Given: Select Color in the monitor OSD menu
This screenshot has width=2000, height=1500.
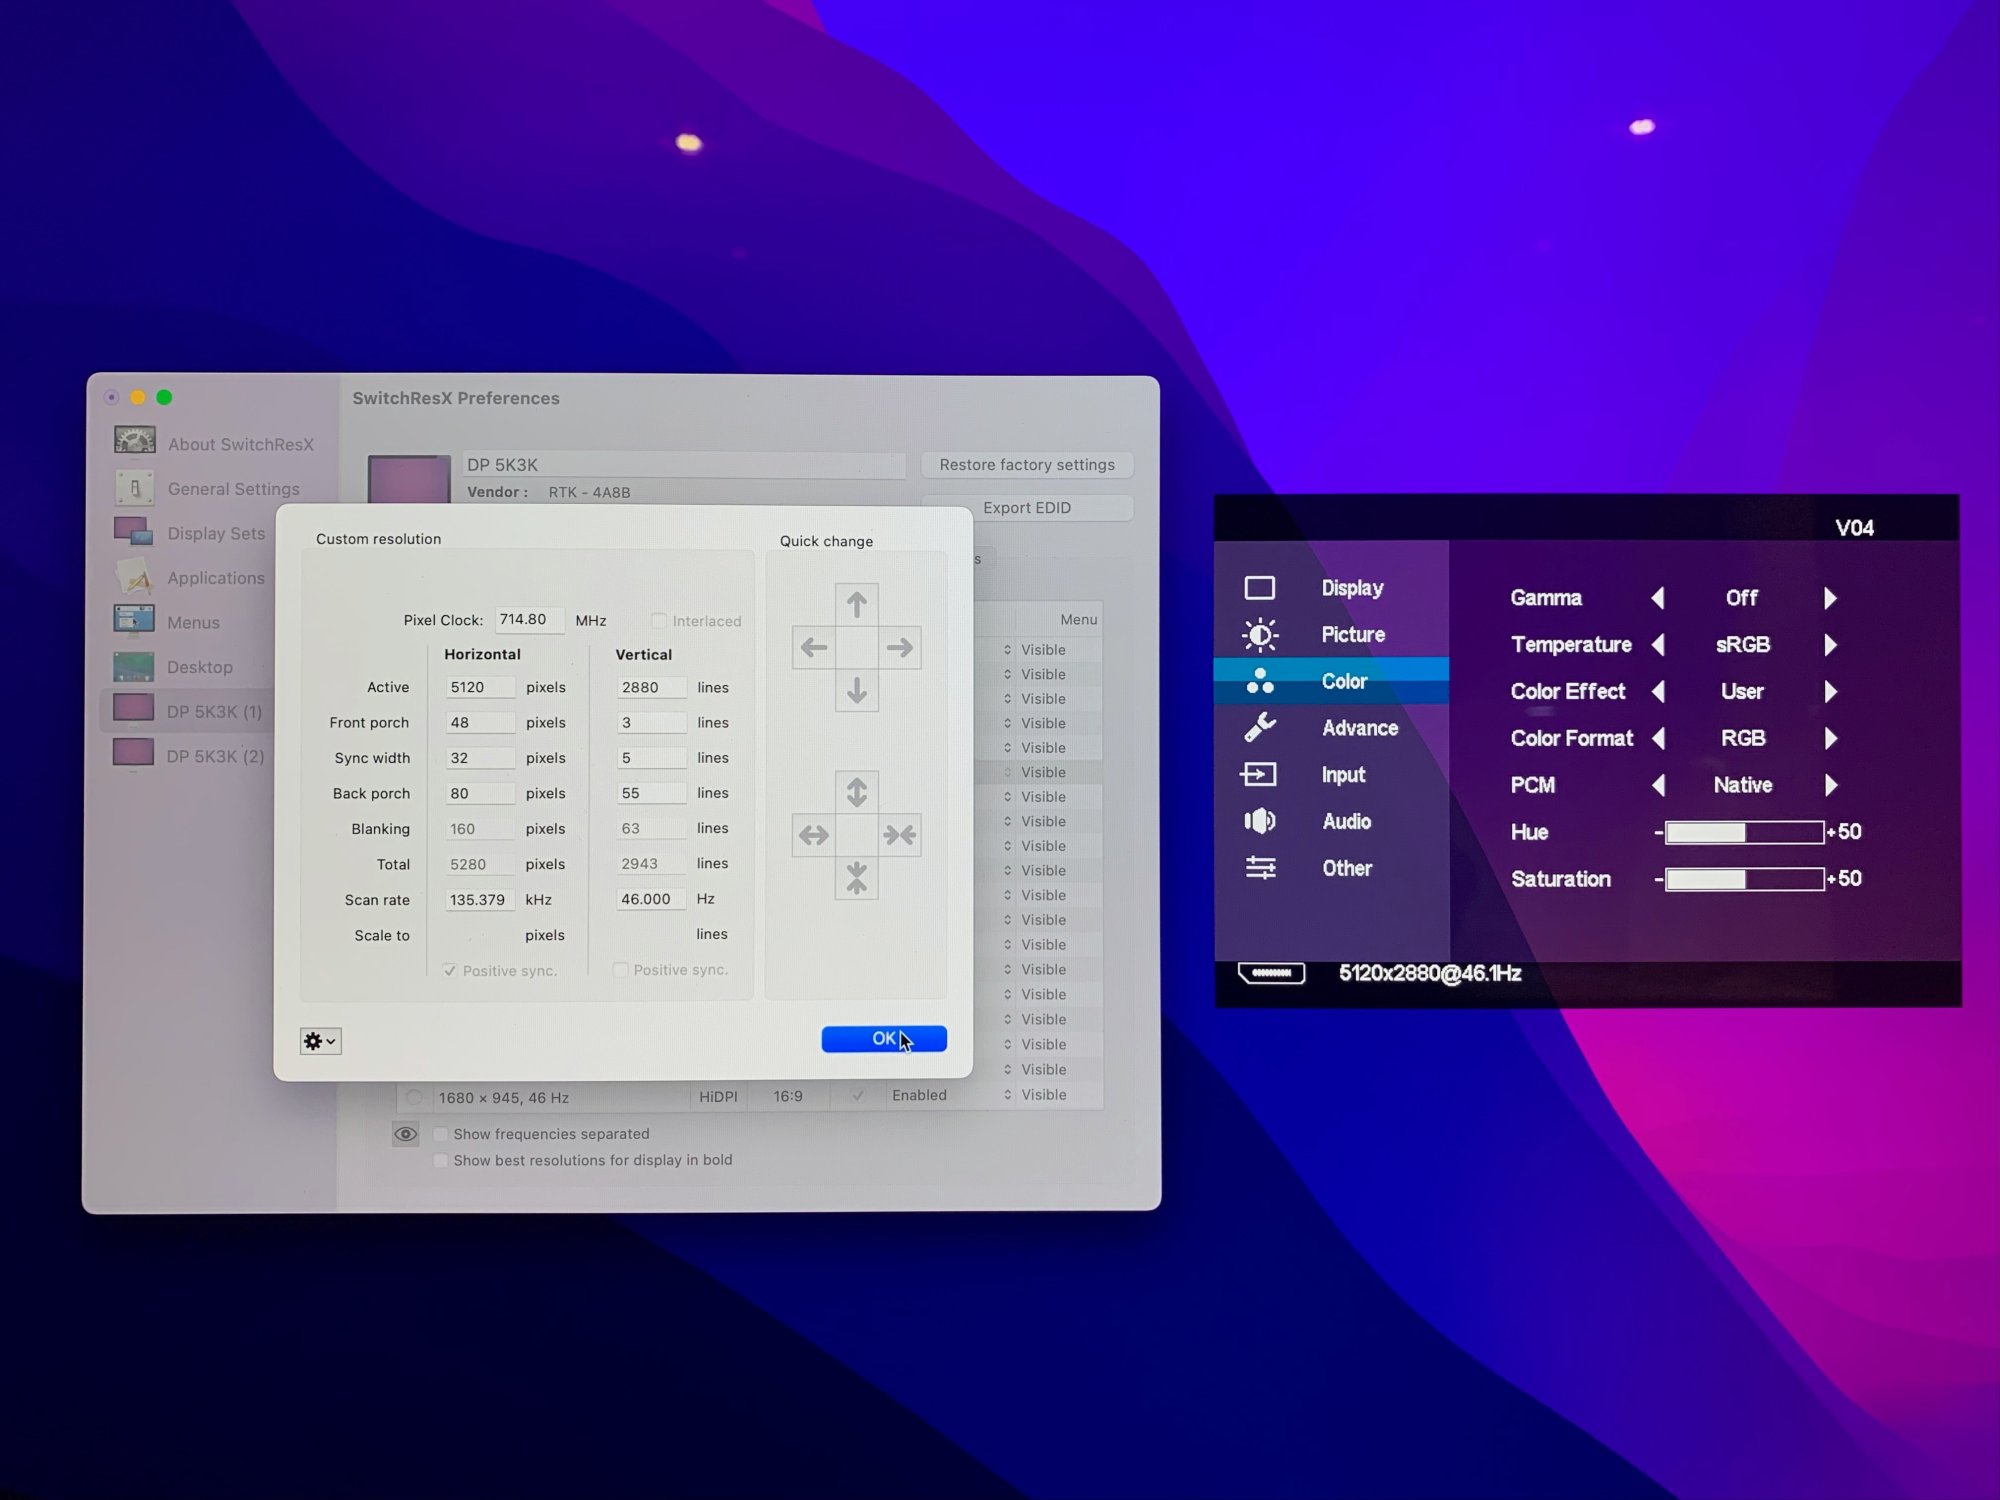Looking at the screenshot, I should (1343, 681).
